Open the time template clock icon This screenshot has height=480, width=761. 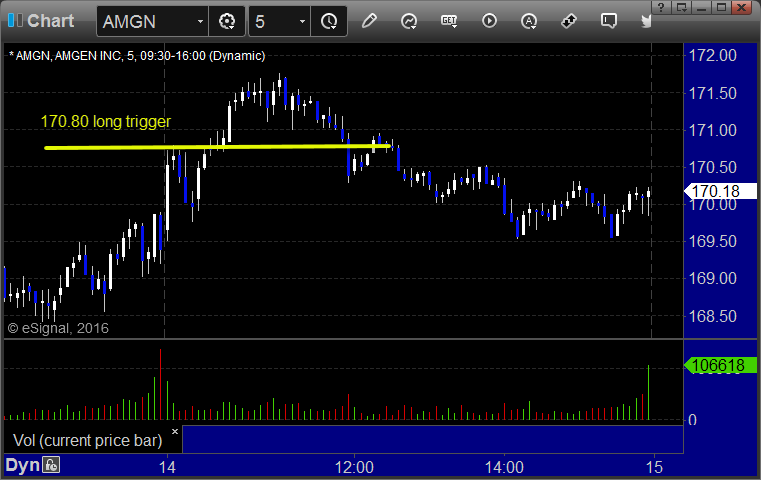click(x=329, y=21)
